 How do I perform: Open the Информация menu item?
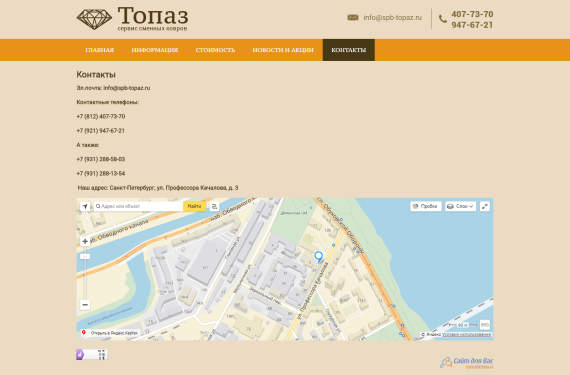click(x=155, y=50)
